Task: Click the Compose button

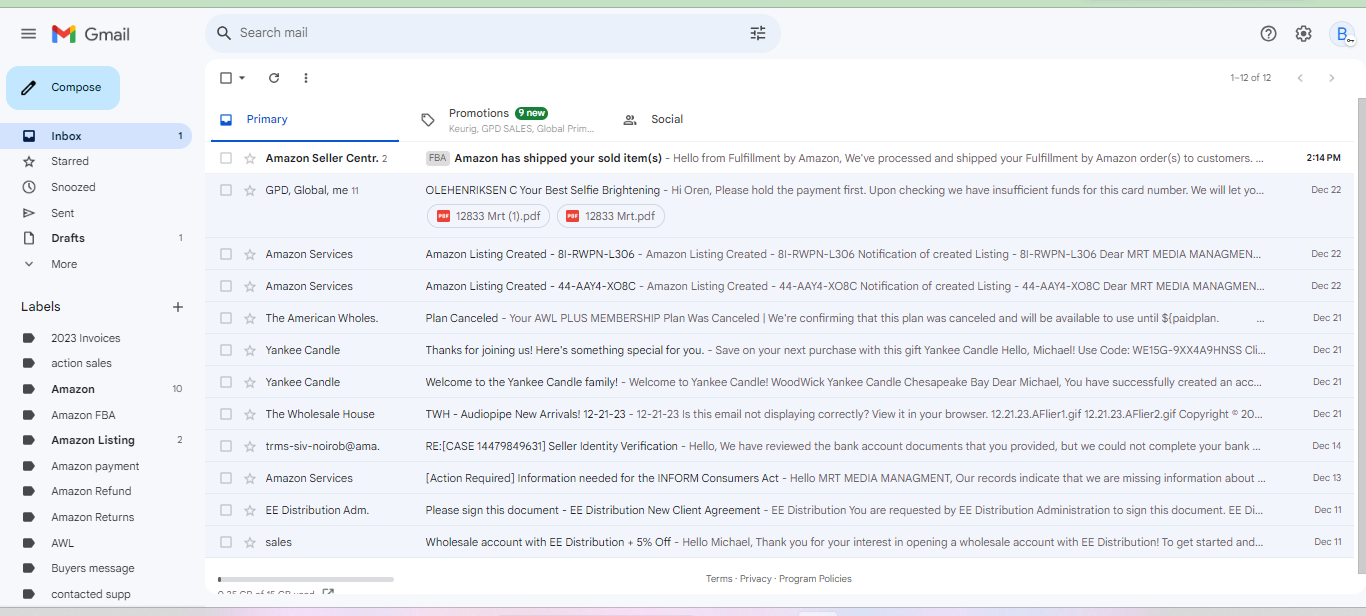Action: click(63, 88)
